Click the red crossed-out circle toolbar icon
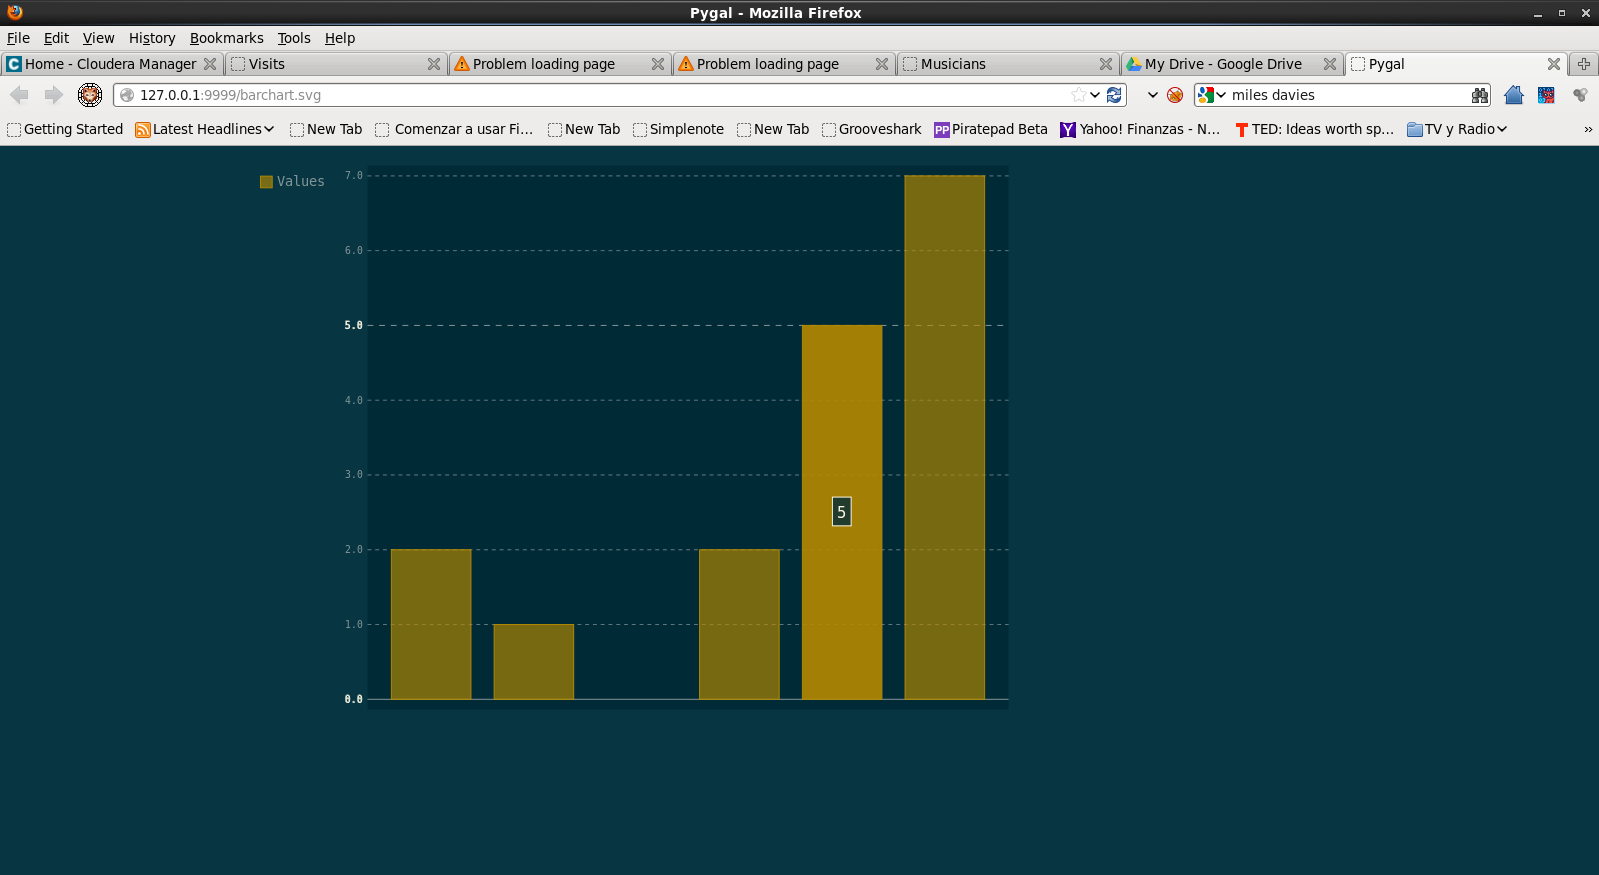Viewport: 1599px width, 875px height. pyautogui.click(x=1175, y=95)
